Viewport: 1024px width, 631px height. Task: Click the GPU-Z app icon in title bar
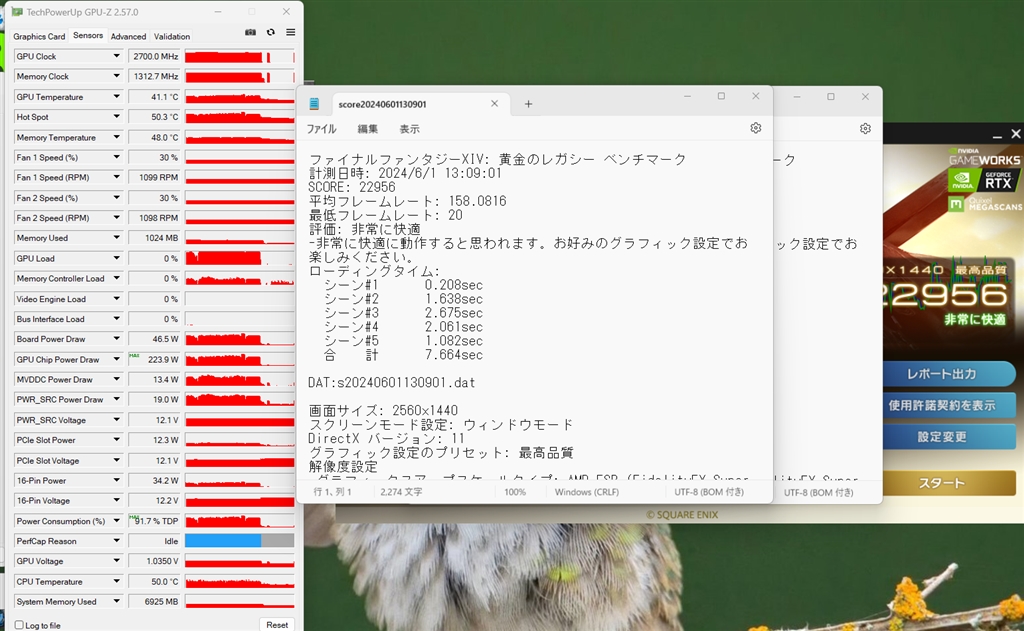(17, 12)
